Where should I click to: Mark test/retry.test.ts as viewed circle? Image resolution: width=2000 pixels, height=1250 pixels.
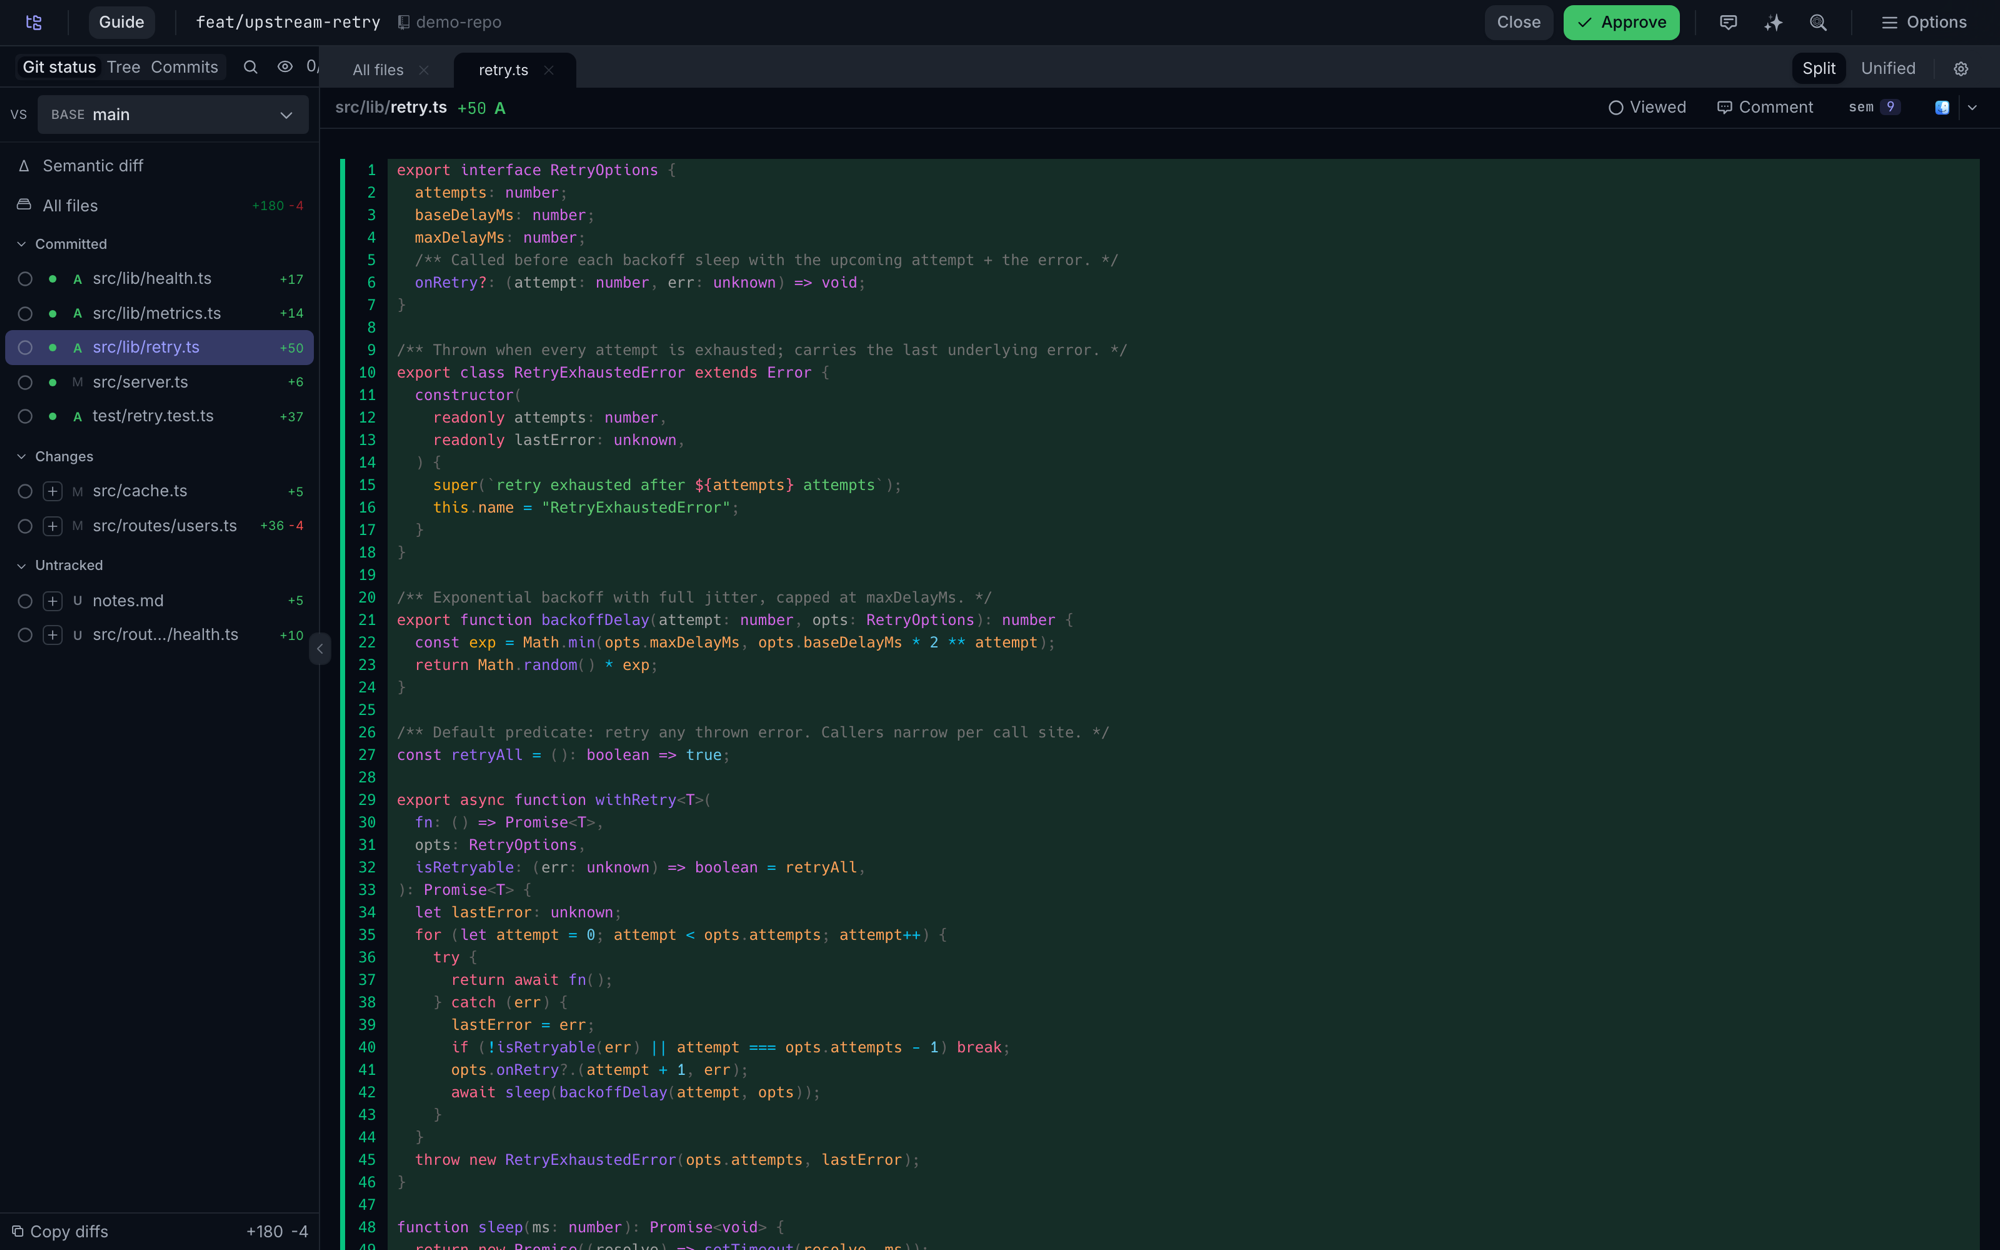[x=25, y=417]
